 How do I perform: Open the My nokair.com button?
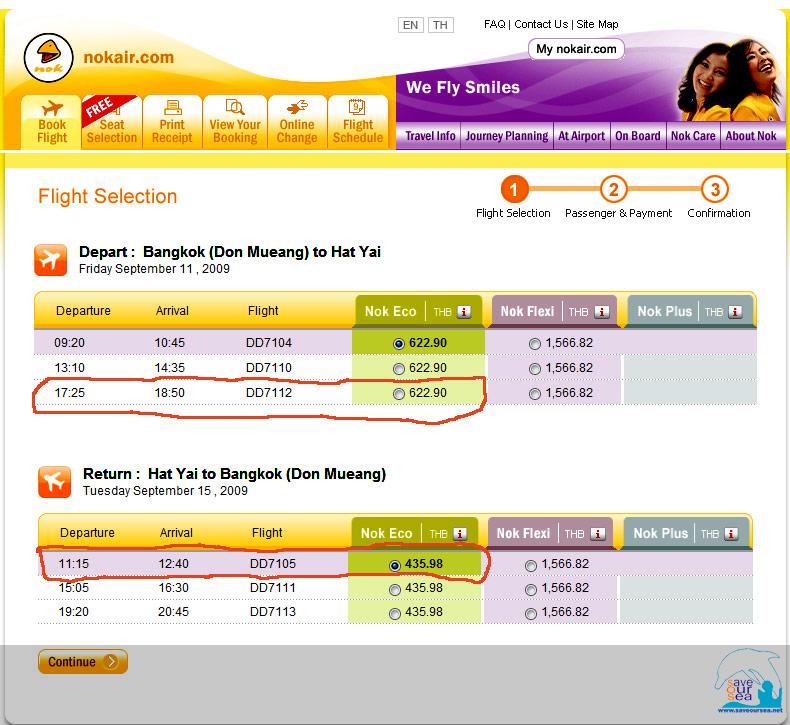tap(576, 49)
